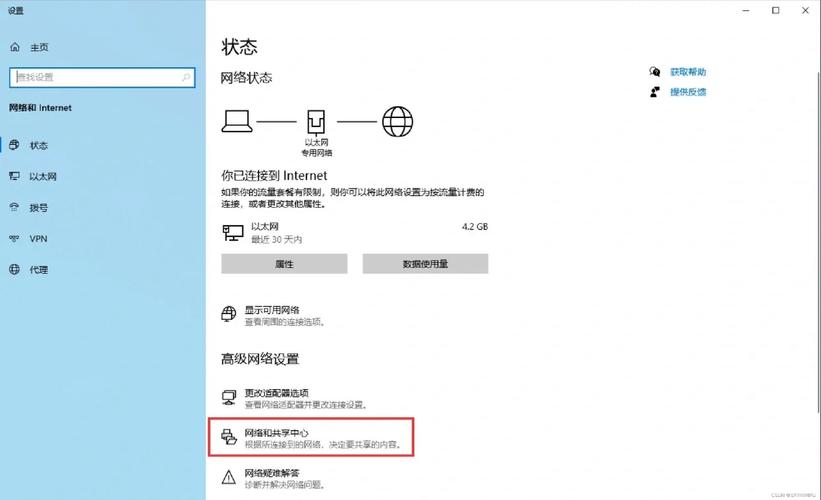Image resolution: width=821 pixels, height=500 pixels.
Task: Click the 以太网 computer icon beside 4.2 GB usage
Action: tap(233, 233)
